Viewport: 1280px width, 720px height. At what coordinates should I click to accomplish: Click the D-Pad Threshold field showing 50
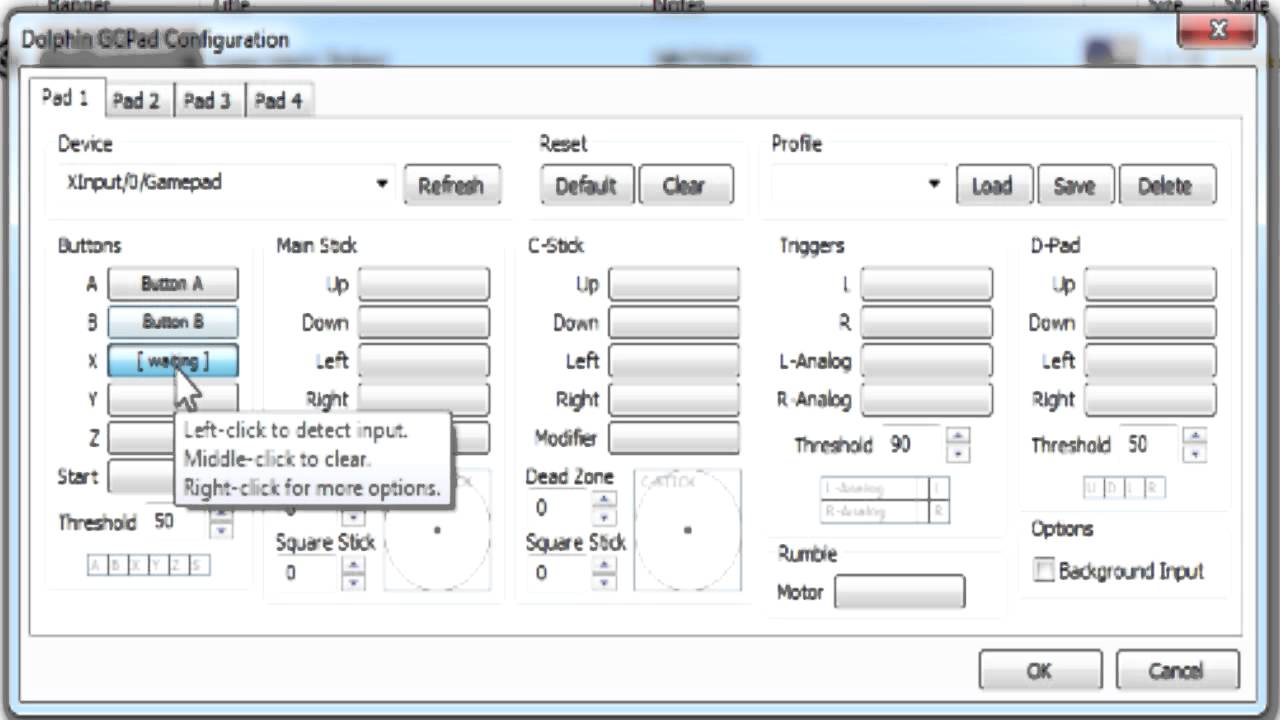pyautogui.click(x=1151, y=445)
